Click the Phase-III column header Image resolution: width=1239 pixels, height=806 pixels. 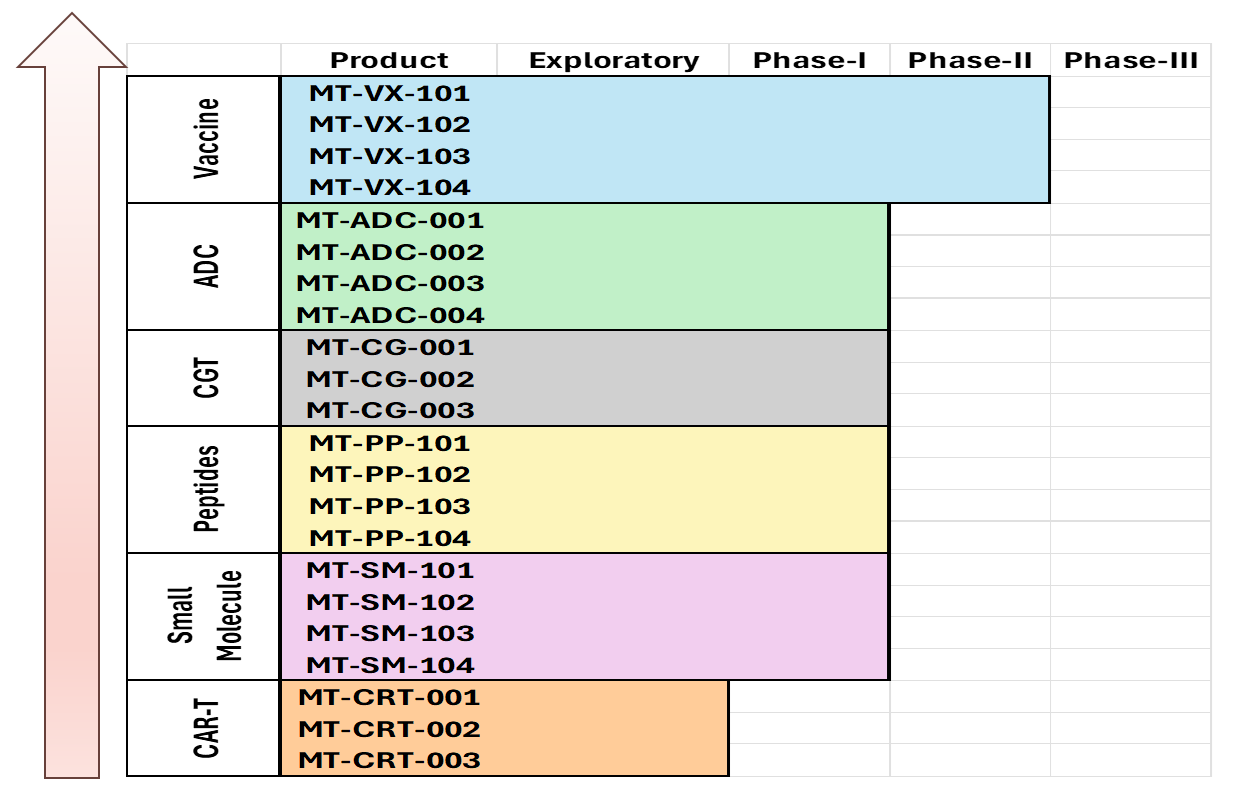pos(1130,60)
